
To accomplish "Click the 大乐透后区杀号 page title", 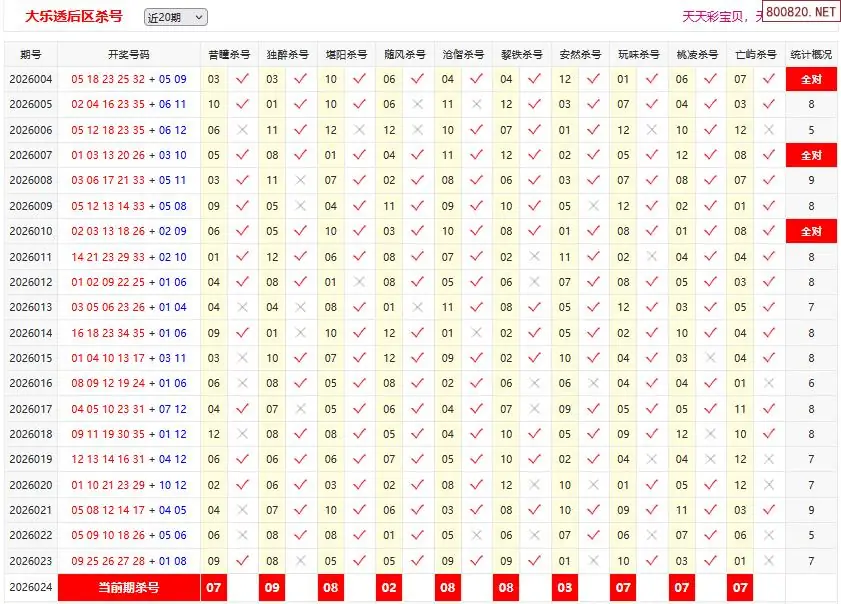I will [74, 17].
